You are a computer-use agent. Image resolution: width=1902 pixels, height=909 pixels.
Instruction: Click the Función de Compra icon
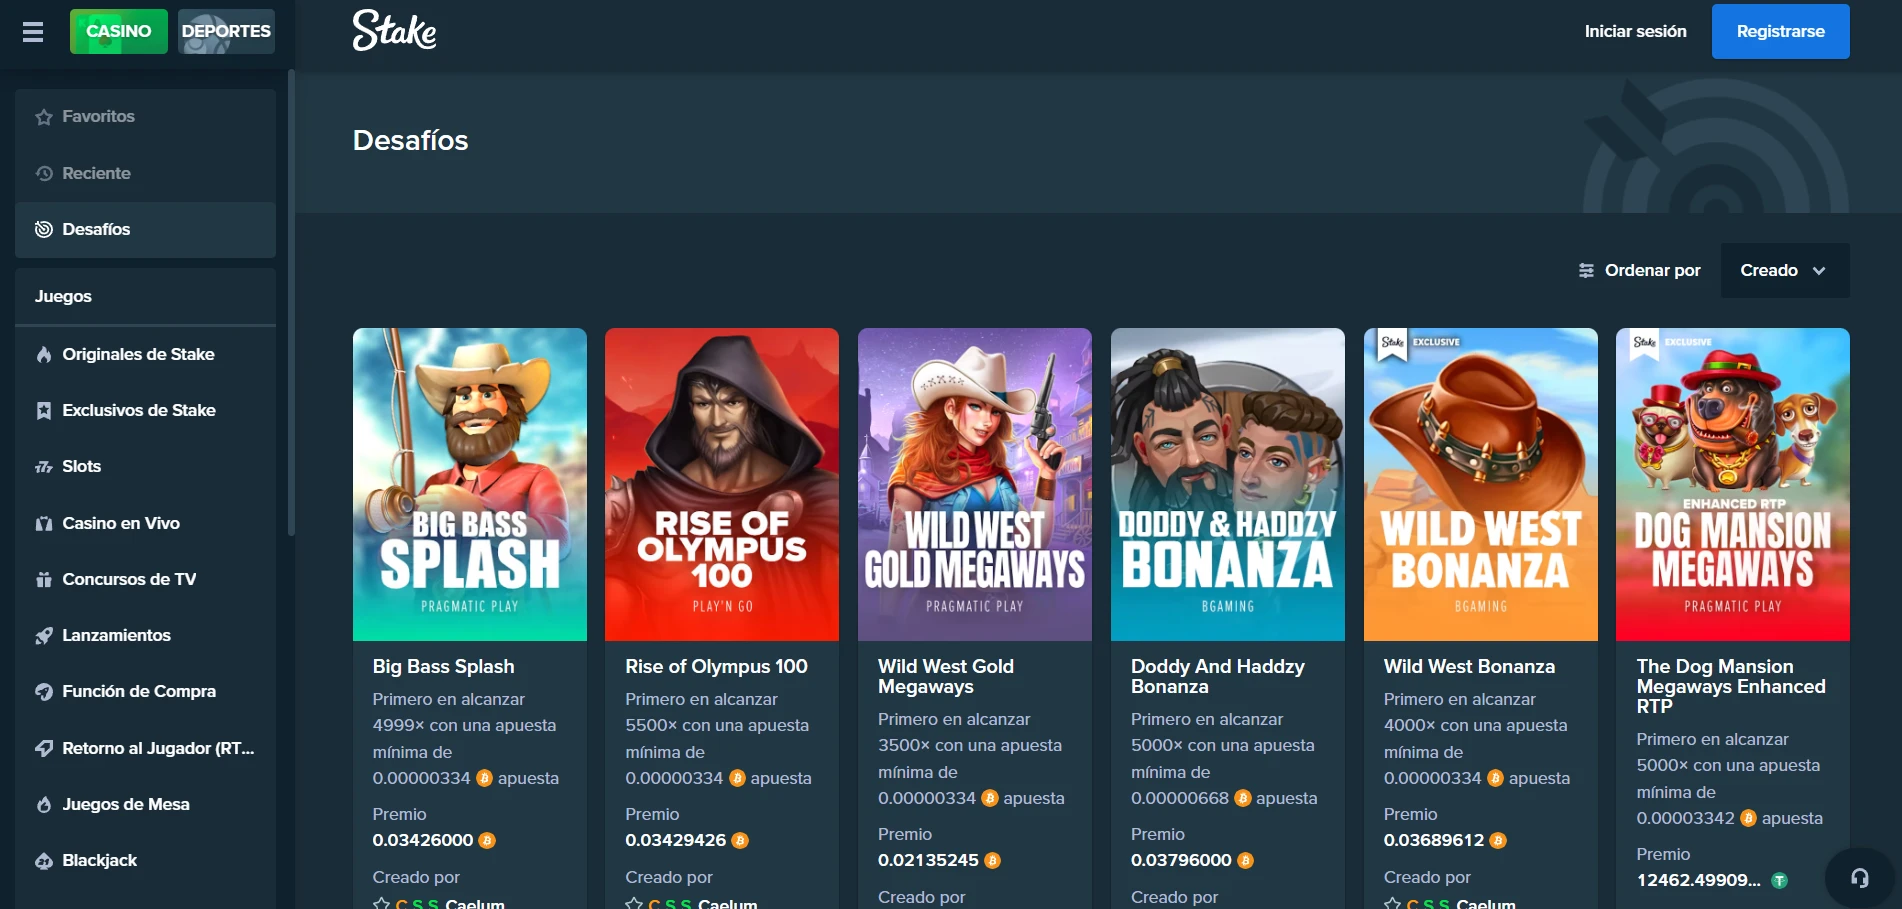pyautogui.click(x=44, y=691)
